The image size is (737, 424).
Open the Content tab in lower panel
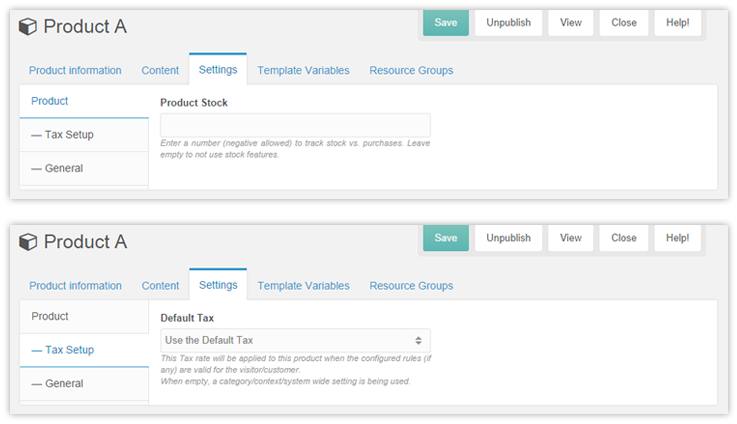click(x=160, y=286)
